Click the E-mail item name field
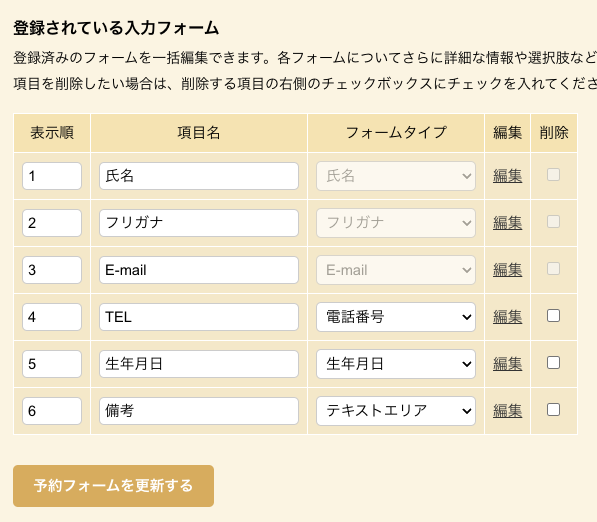597x522 pixels. click(199, 270)
